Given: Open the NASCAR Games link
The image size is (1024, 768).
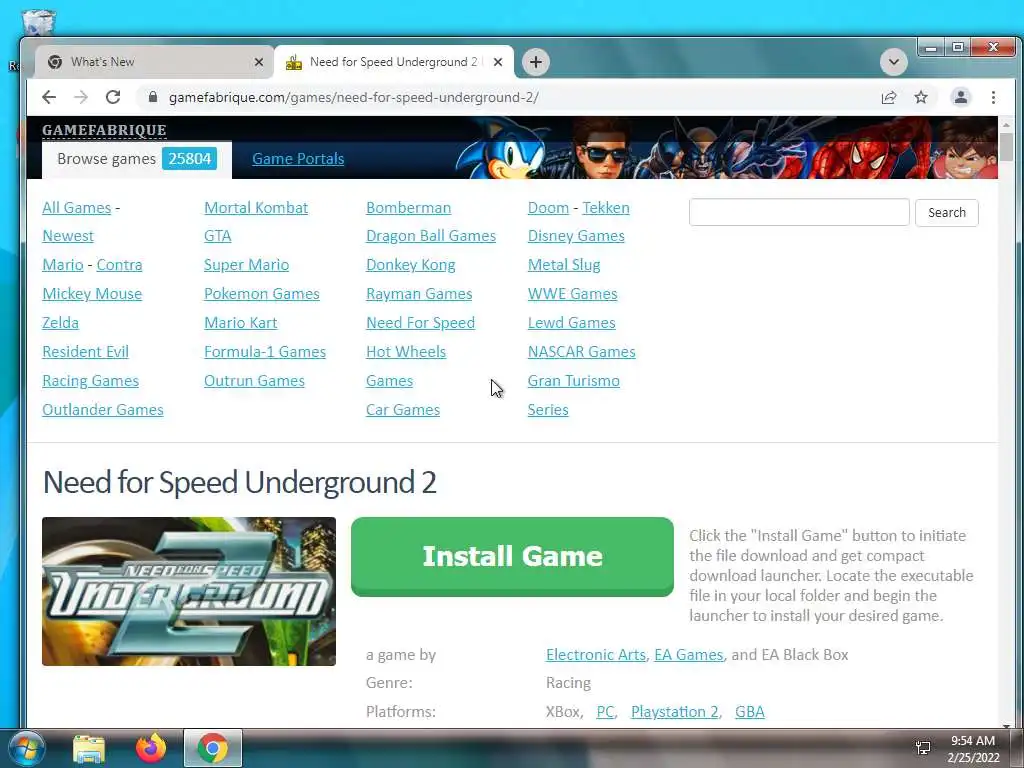Looking at the screenshot, I should pos(581,351).
